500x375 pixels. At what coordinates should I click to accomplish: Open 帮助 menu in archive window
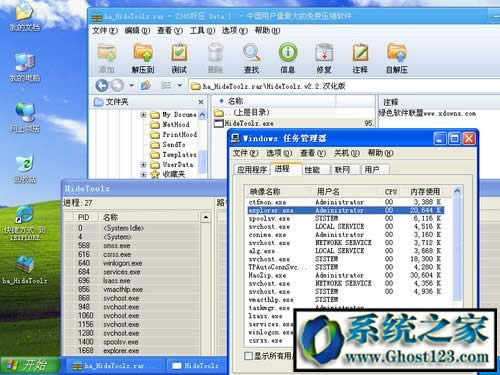(x=267, y=31)
